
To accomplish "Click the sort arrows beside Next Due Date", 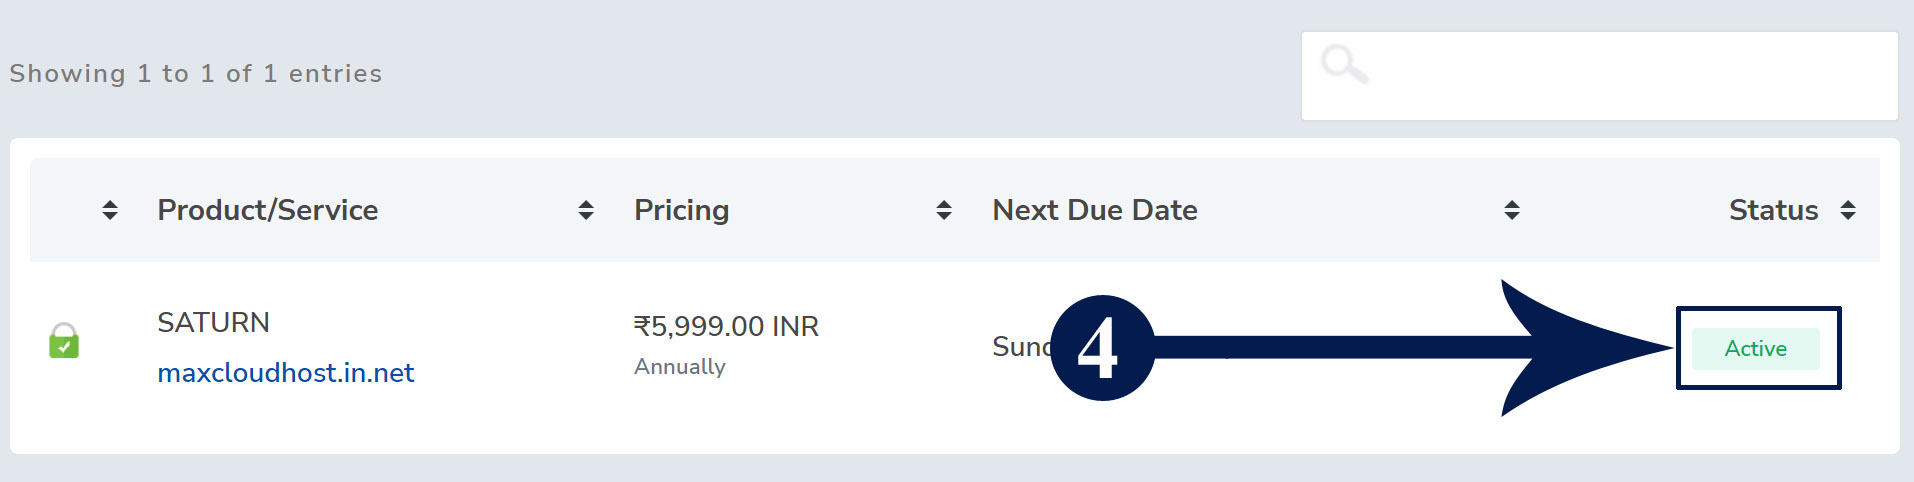I will [x=1512, y=210].
